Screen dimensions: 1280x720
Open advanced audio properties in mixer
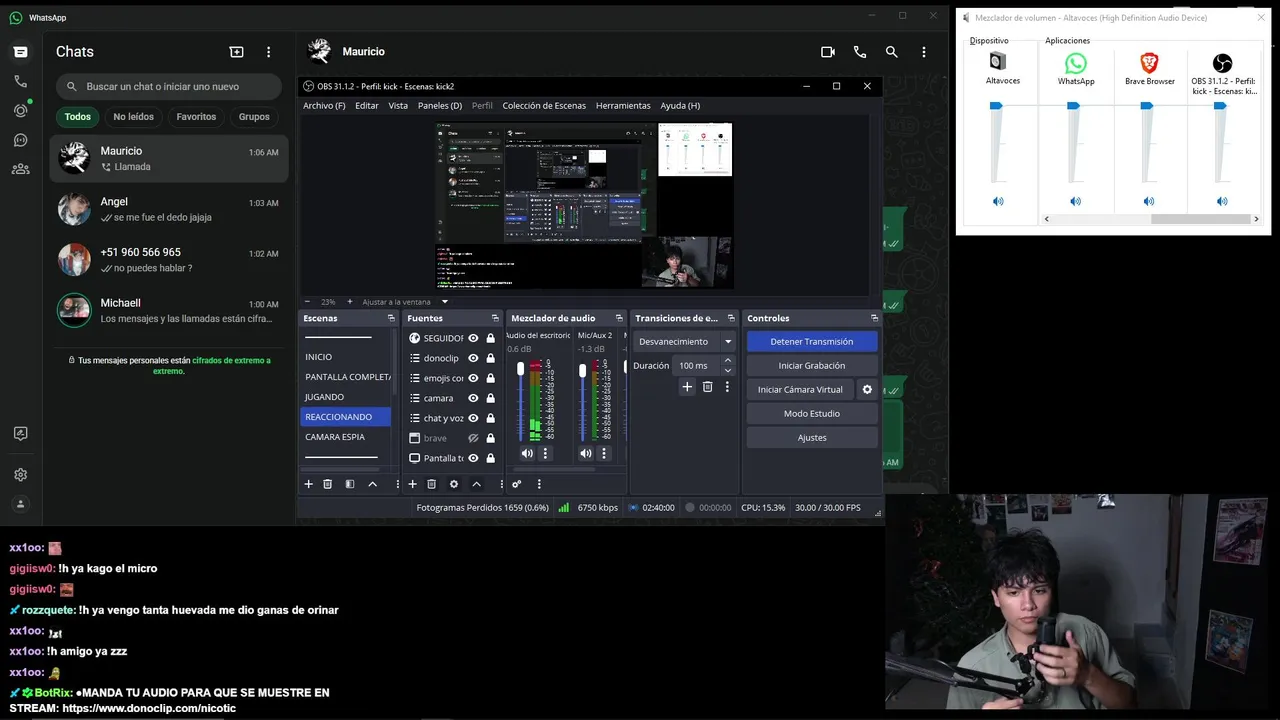(x=517, y=484)
